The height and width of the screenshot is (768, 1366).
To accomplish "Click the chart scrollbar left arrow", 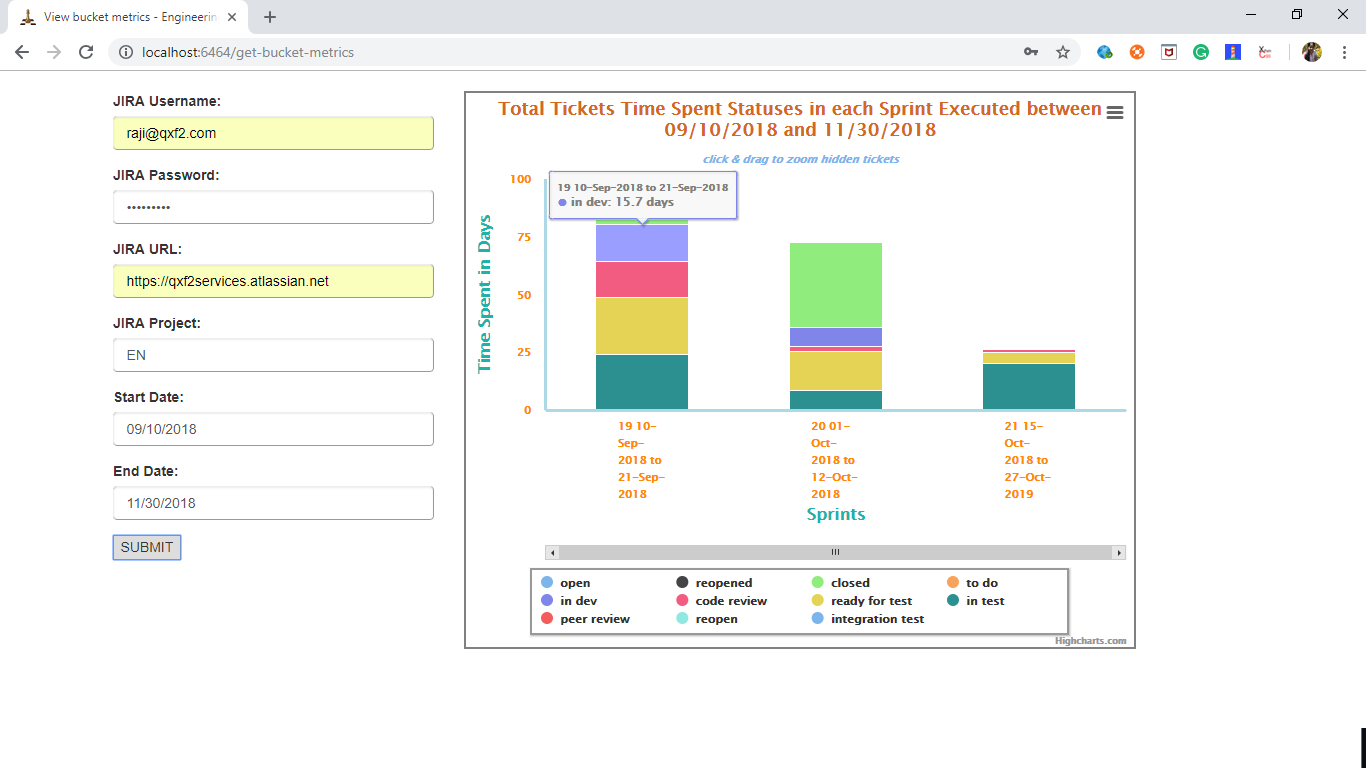I will (x=552, y=552).
